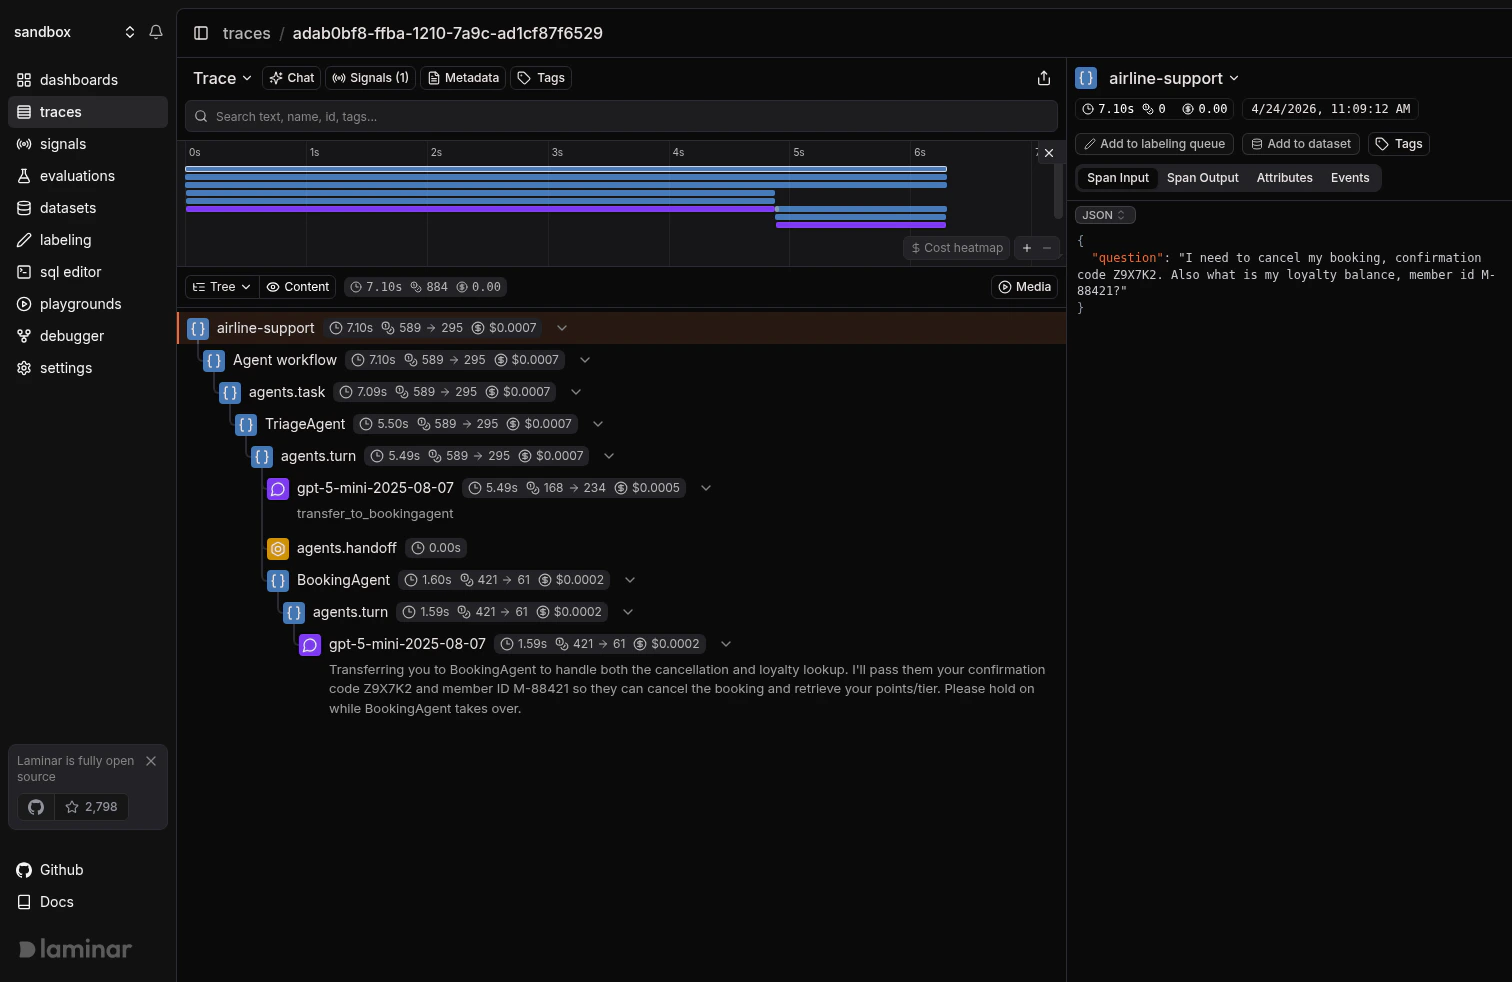Screen dimensions: 1512x982
Task: Click the sandbox workspace switcher icon
Action: coord(130,31)
